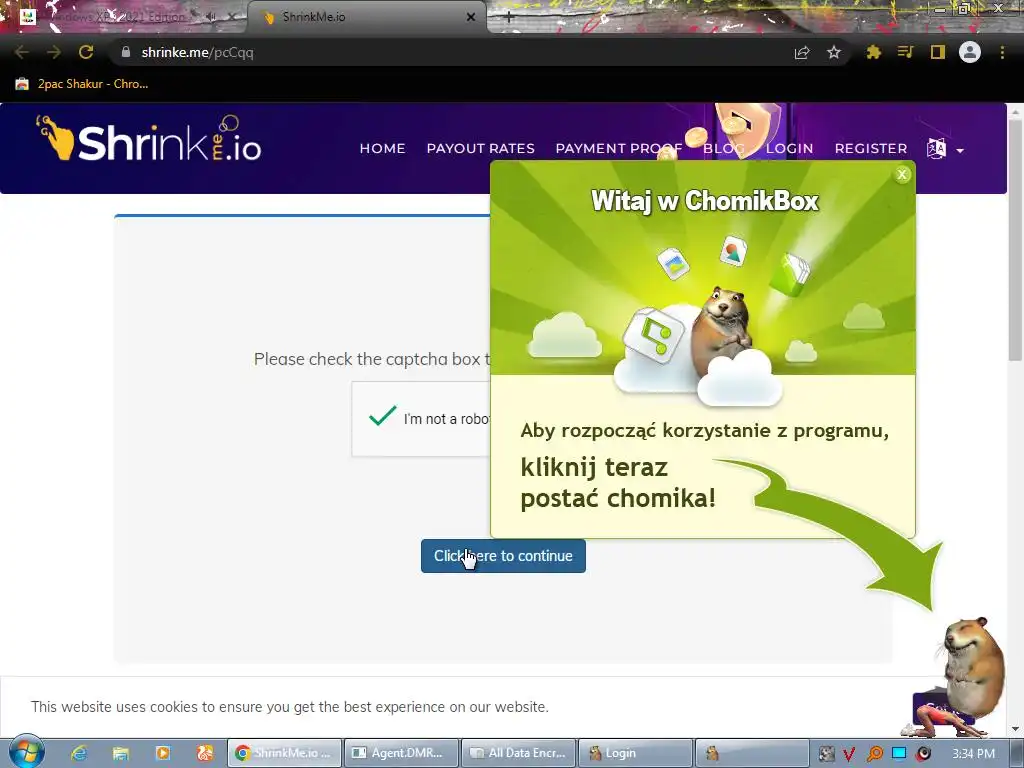Screen dimensions: 1024x768
Task: Click the ShrinkMe.io logo
Action: [149, 138]
